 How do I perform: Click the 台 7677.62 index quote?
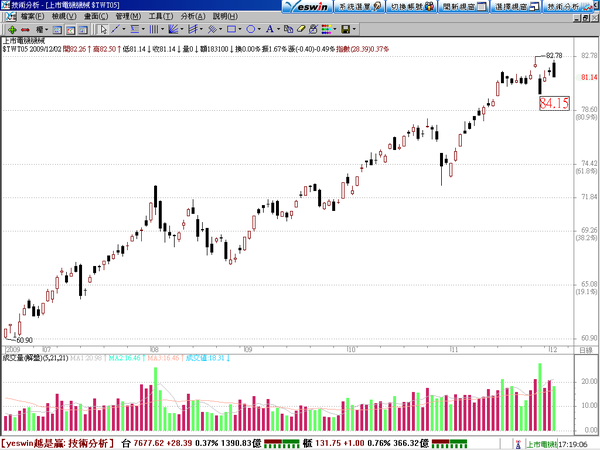pyautogui.click(x=191, y=443)
